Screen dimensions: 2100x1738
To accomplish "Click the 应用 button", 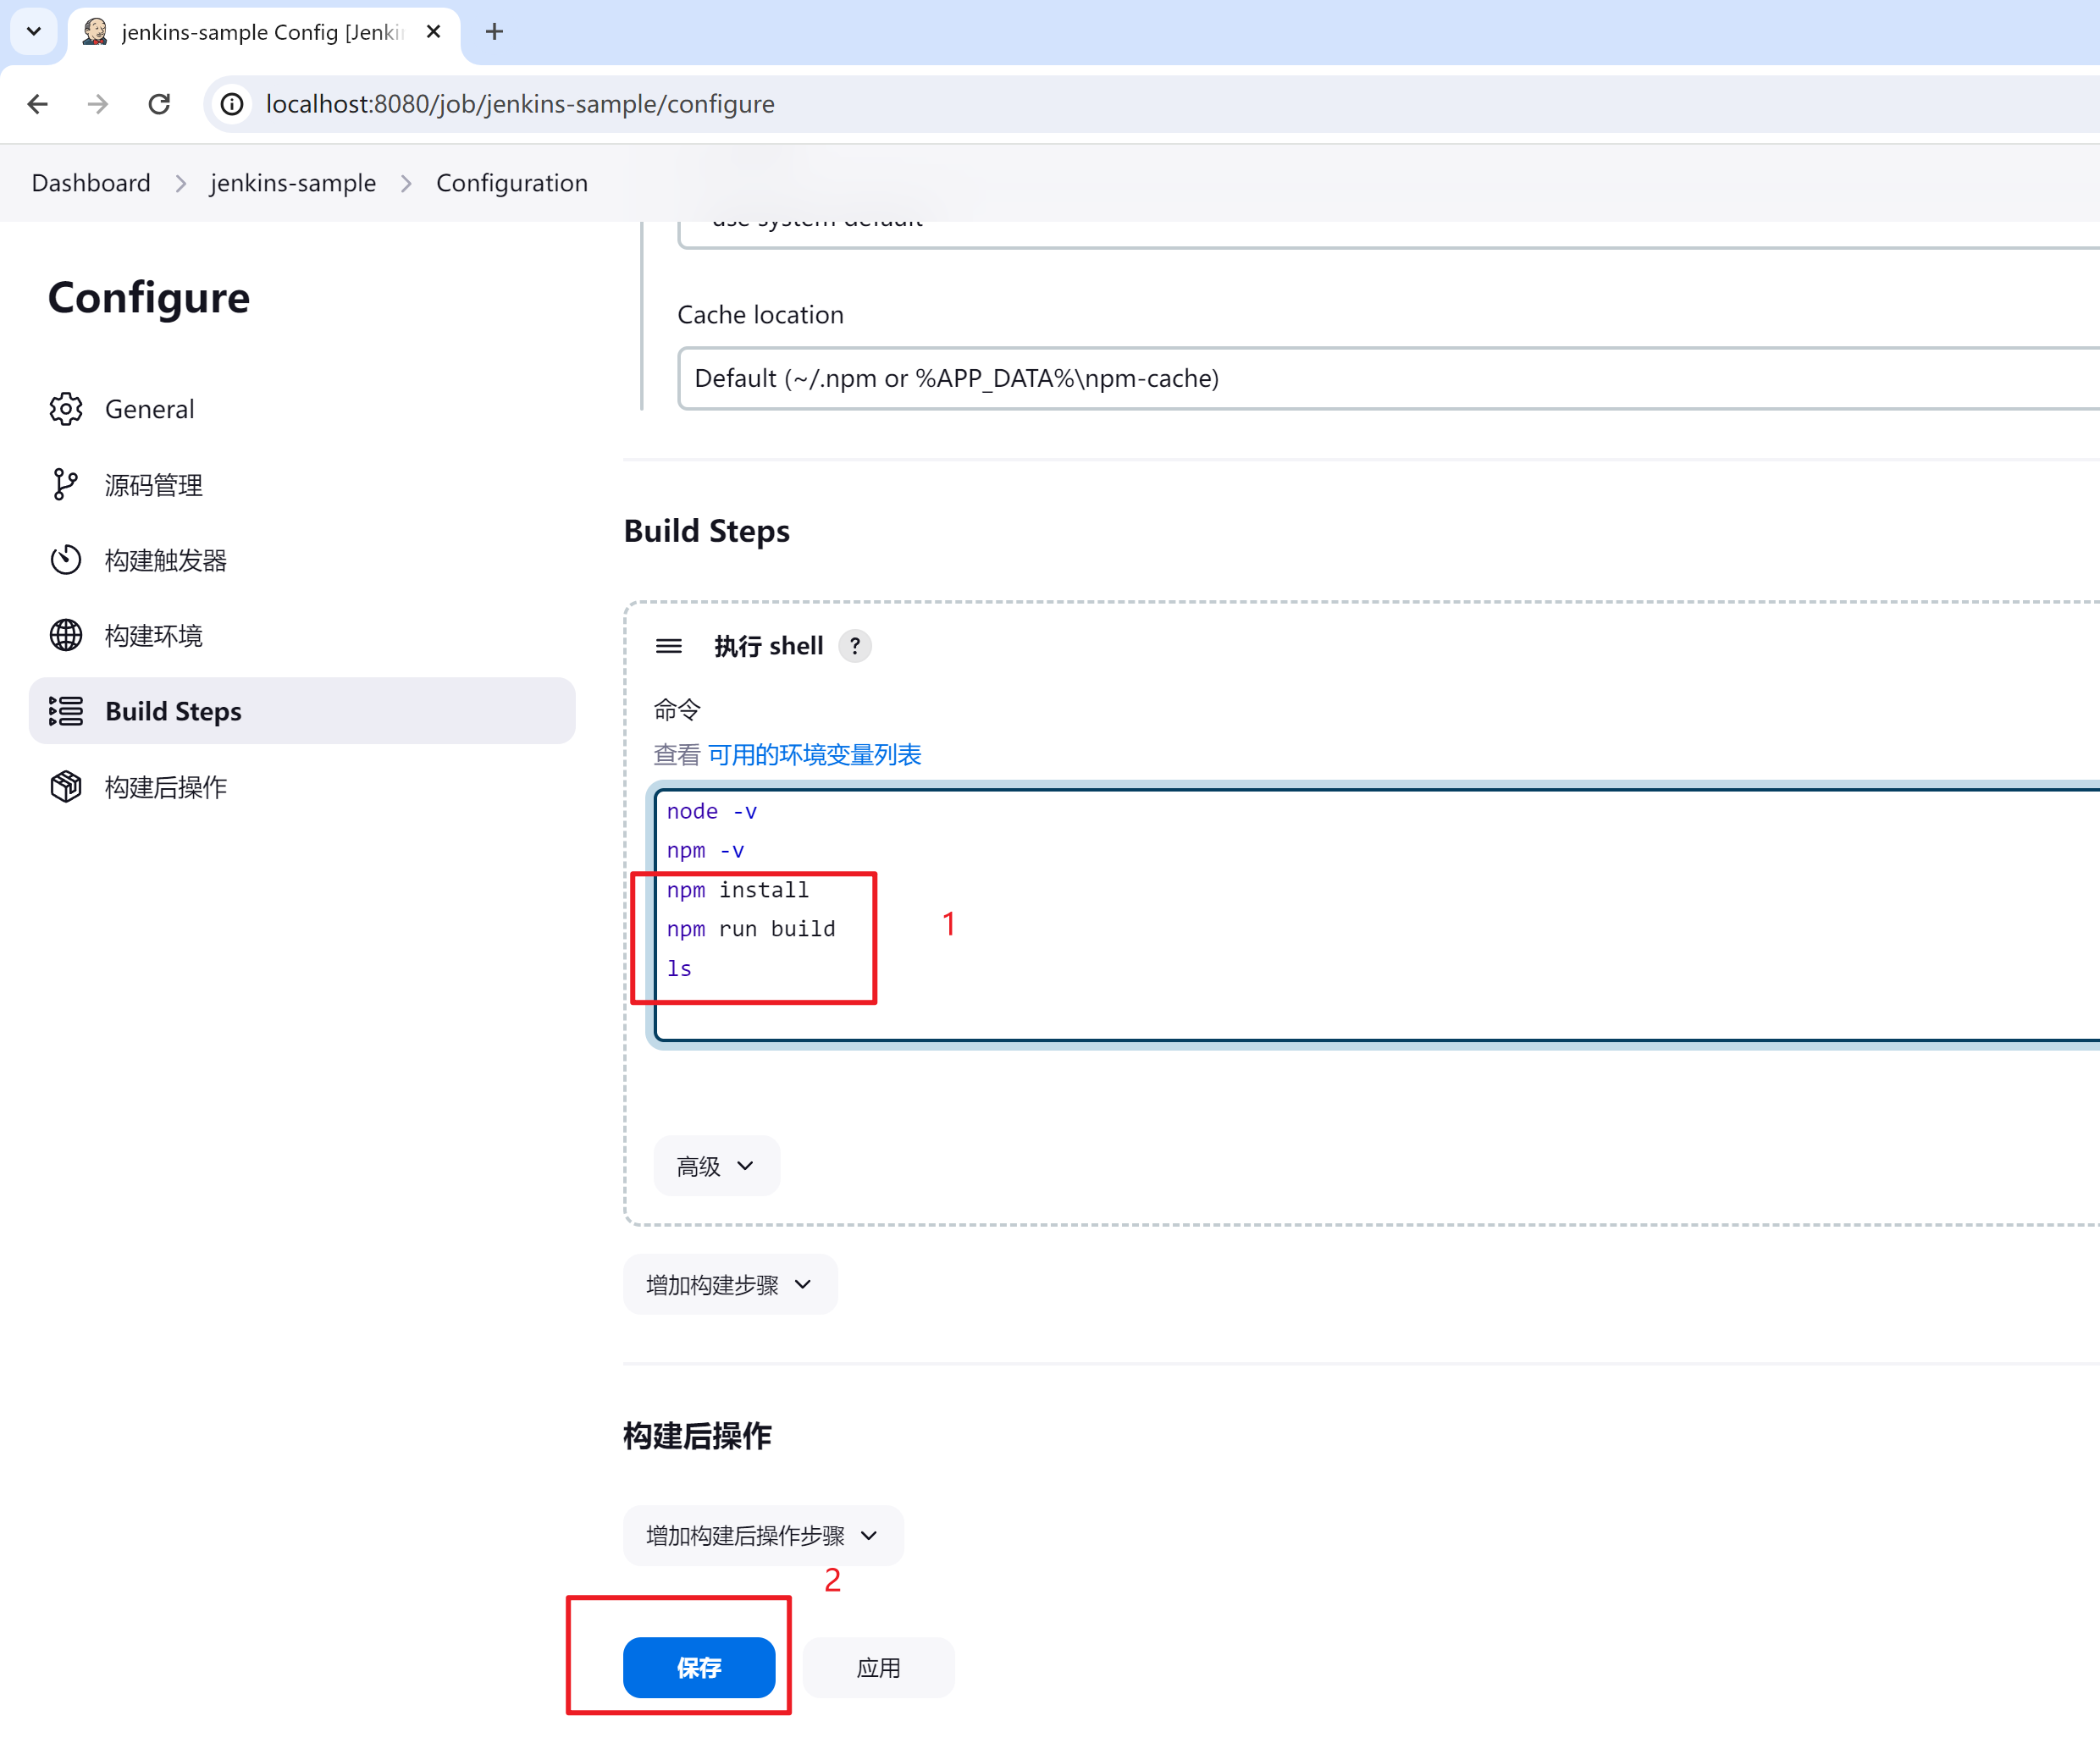I will [x=879, y=1668].
